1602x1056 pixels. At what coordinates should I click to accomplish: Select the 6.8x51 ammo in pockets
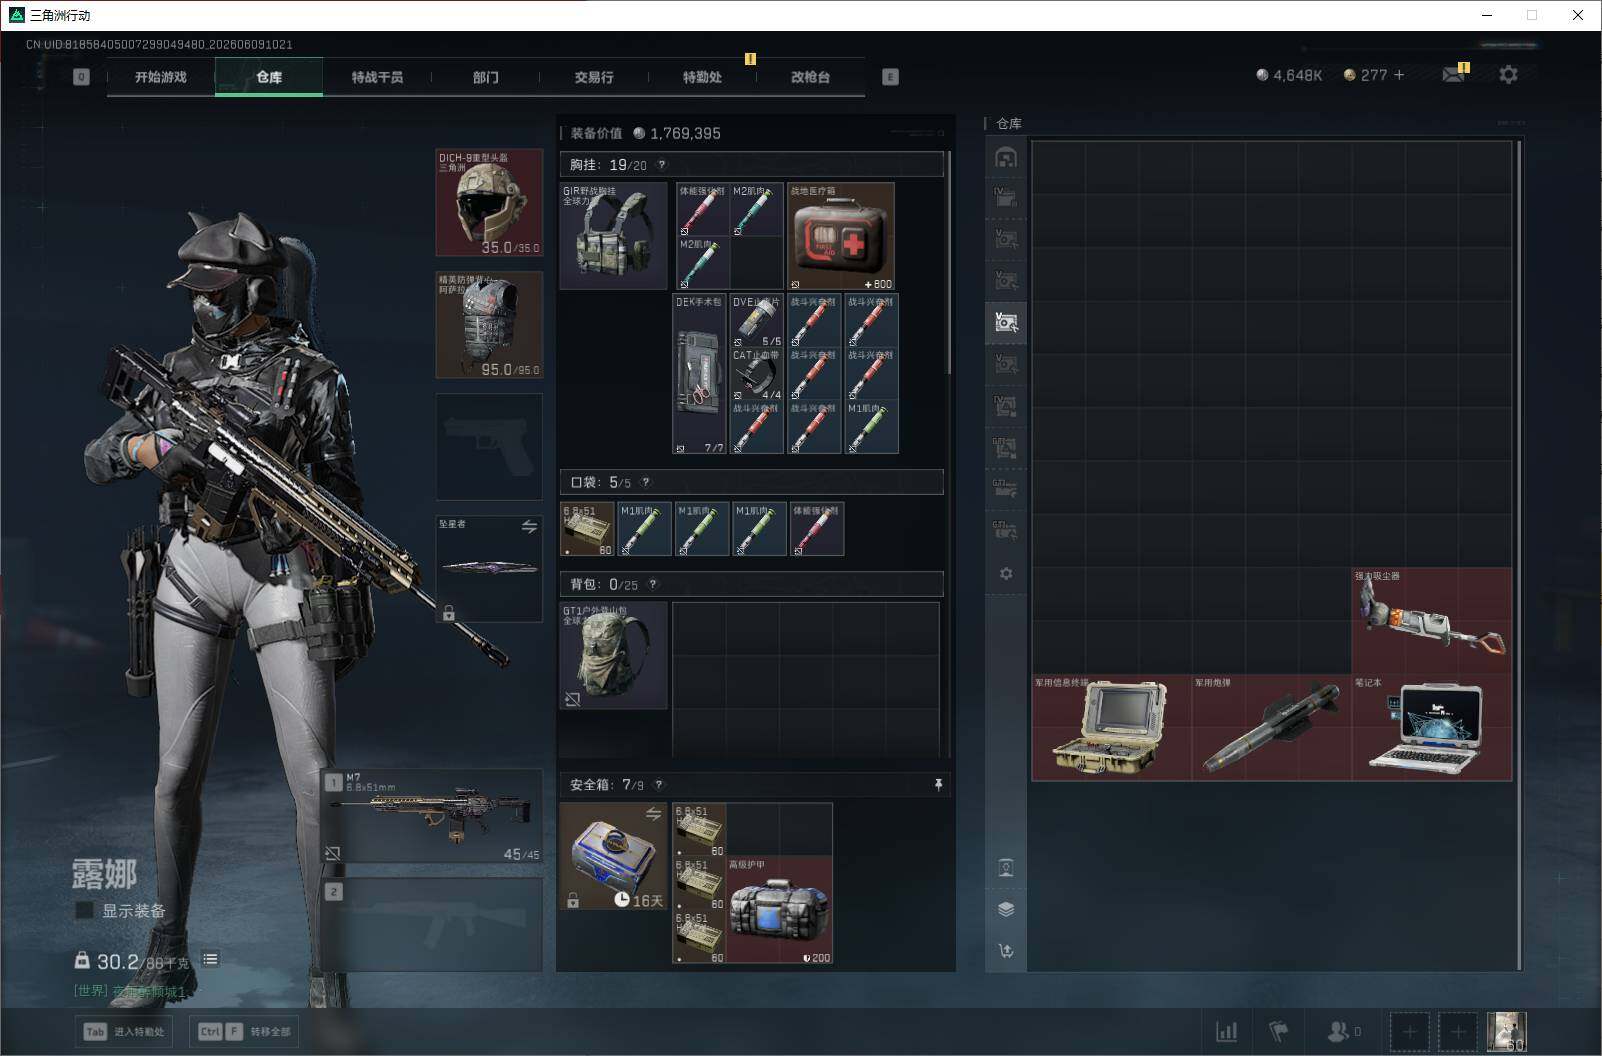[x=587, y=529]
